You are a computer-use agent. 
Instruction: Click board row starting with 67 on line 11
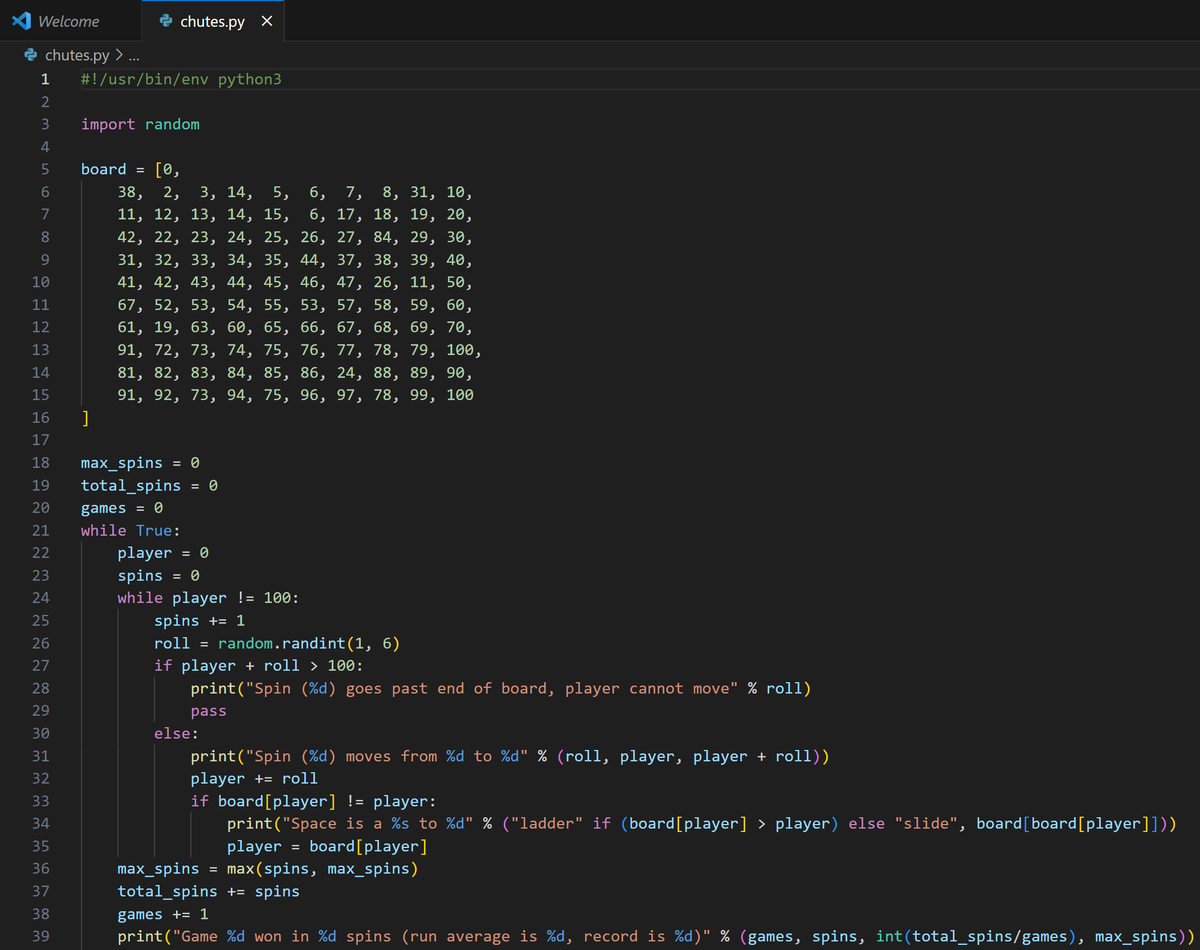click(x=295, y=305)
